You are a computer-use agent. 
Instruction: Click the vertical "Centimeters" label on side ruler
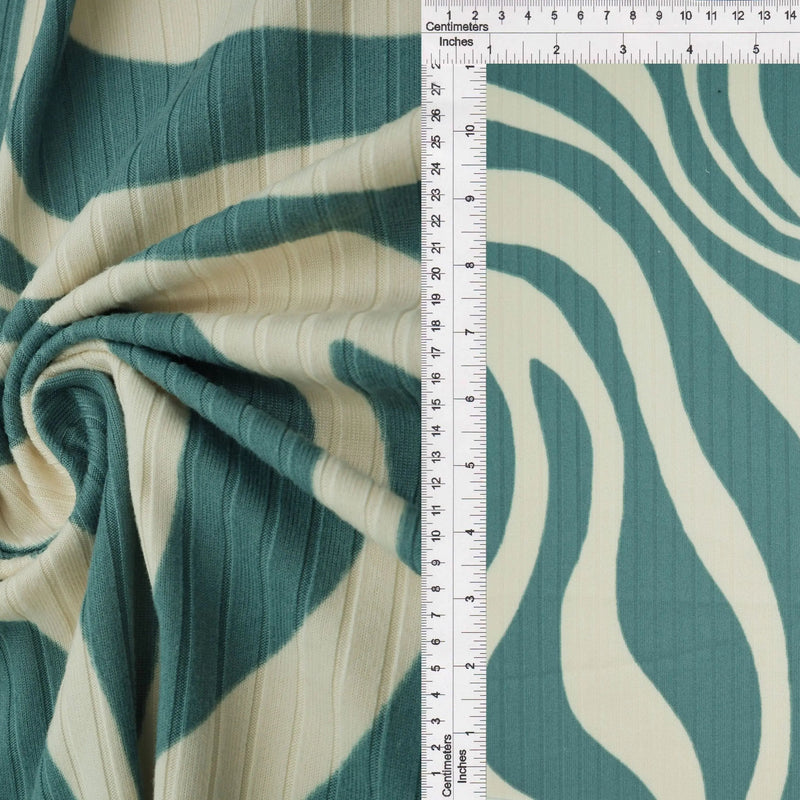pyautogui.click(x=446, y=765)
